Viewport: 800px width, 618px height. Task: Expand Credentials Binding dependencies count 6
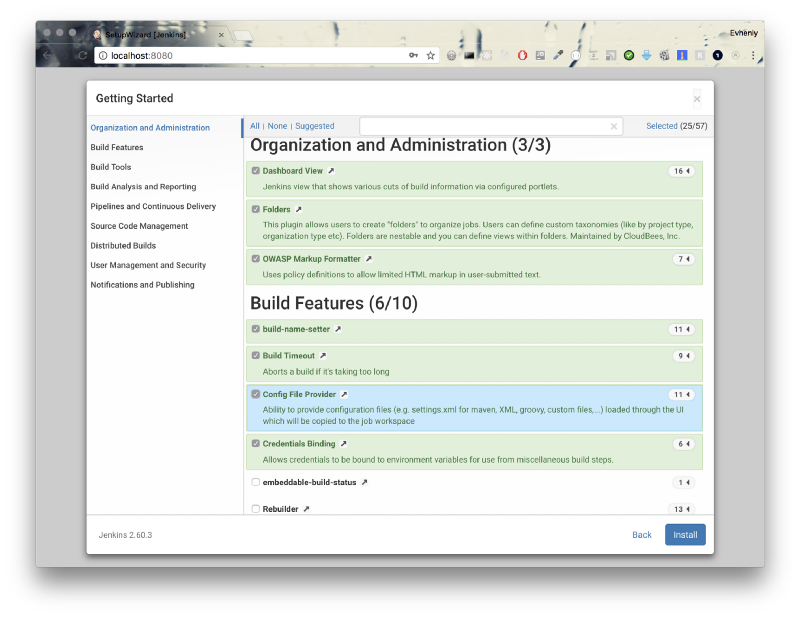(684, 444)
